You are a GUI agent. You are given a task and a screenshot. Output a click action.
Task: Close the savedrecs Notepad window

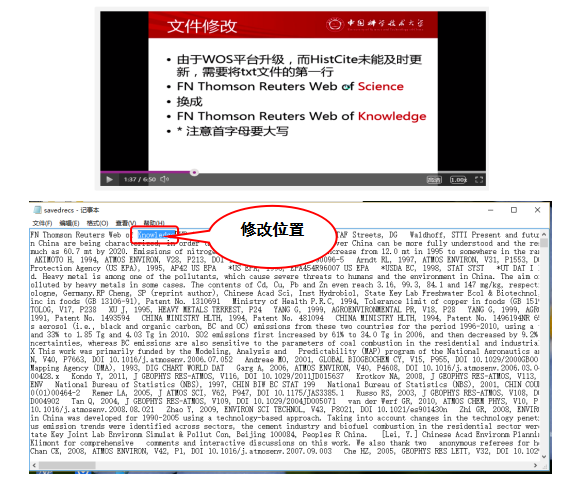537,210
